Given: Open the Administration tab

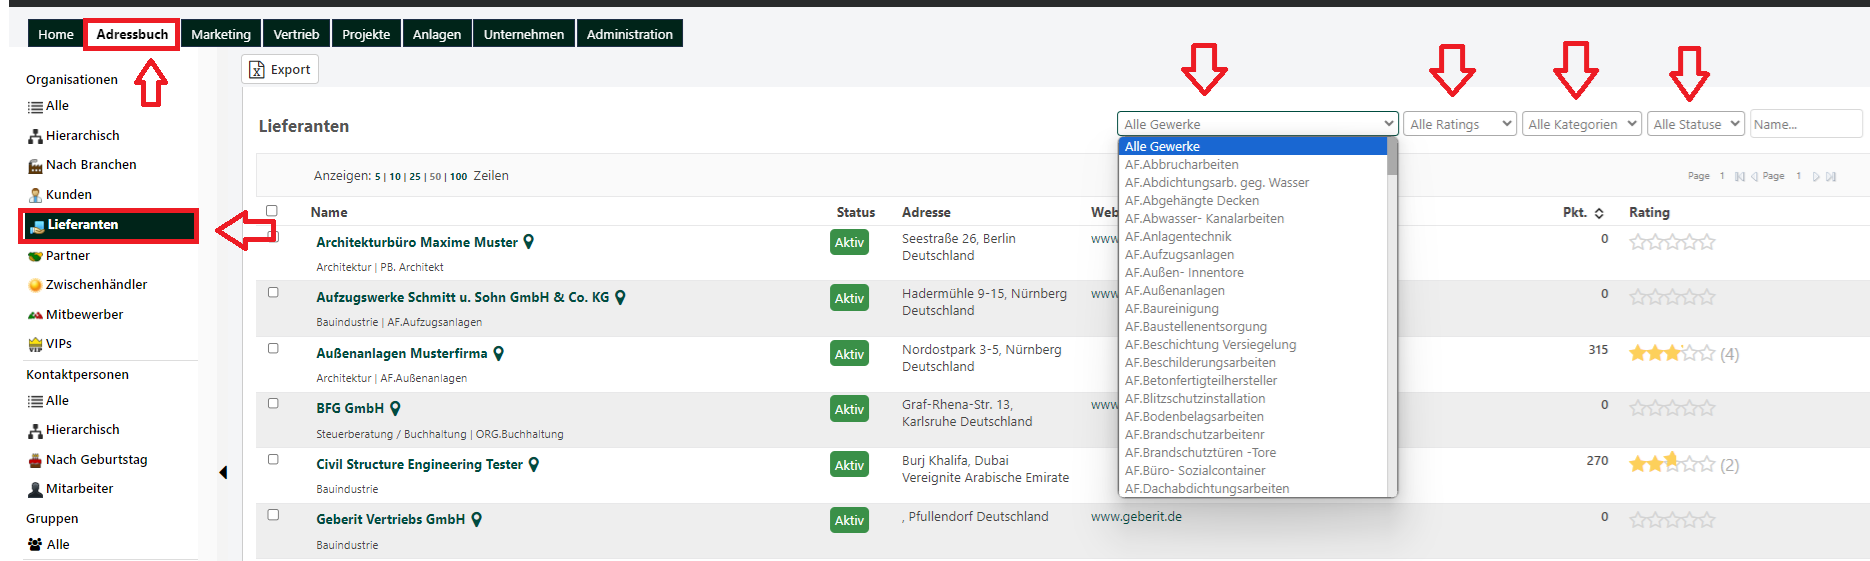Looking at the screenshot, I should [629, 34].
